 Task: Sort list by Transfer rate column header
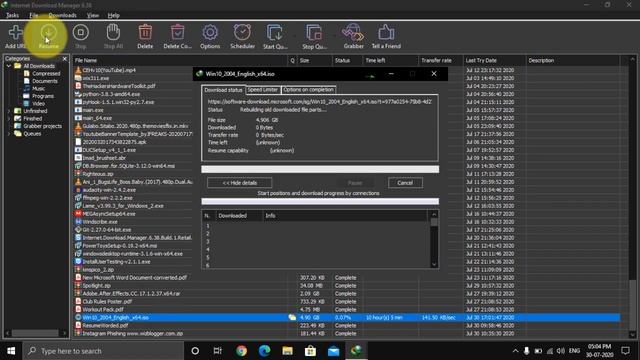441,60
